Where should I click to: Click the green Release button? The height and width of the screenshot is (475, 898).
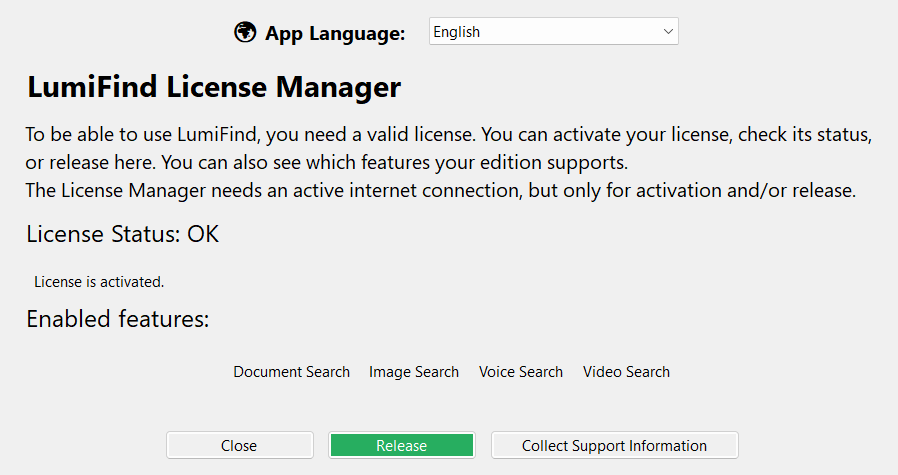pos(401,445)
